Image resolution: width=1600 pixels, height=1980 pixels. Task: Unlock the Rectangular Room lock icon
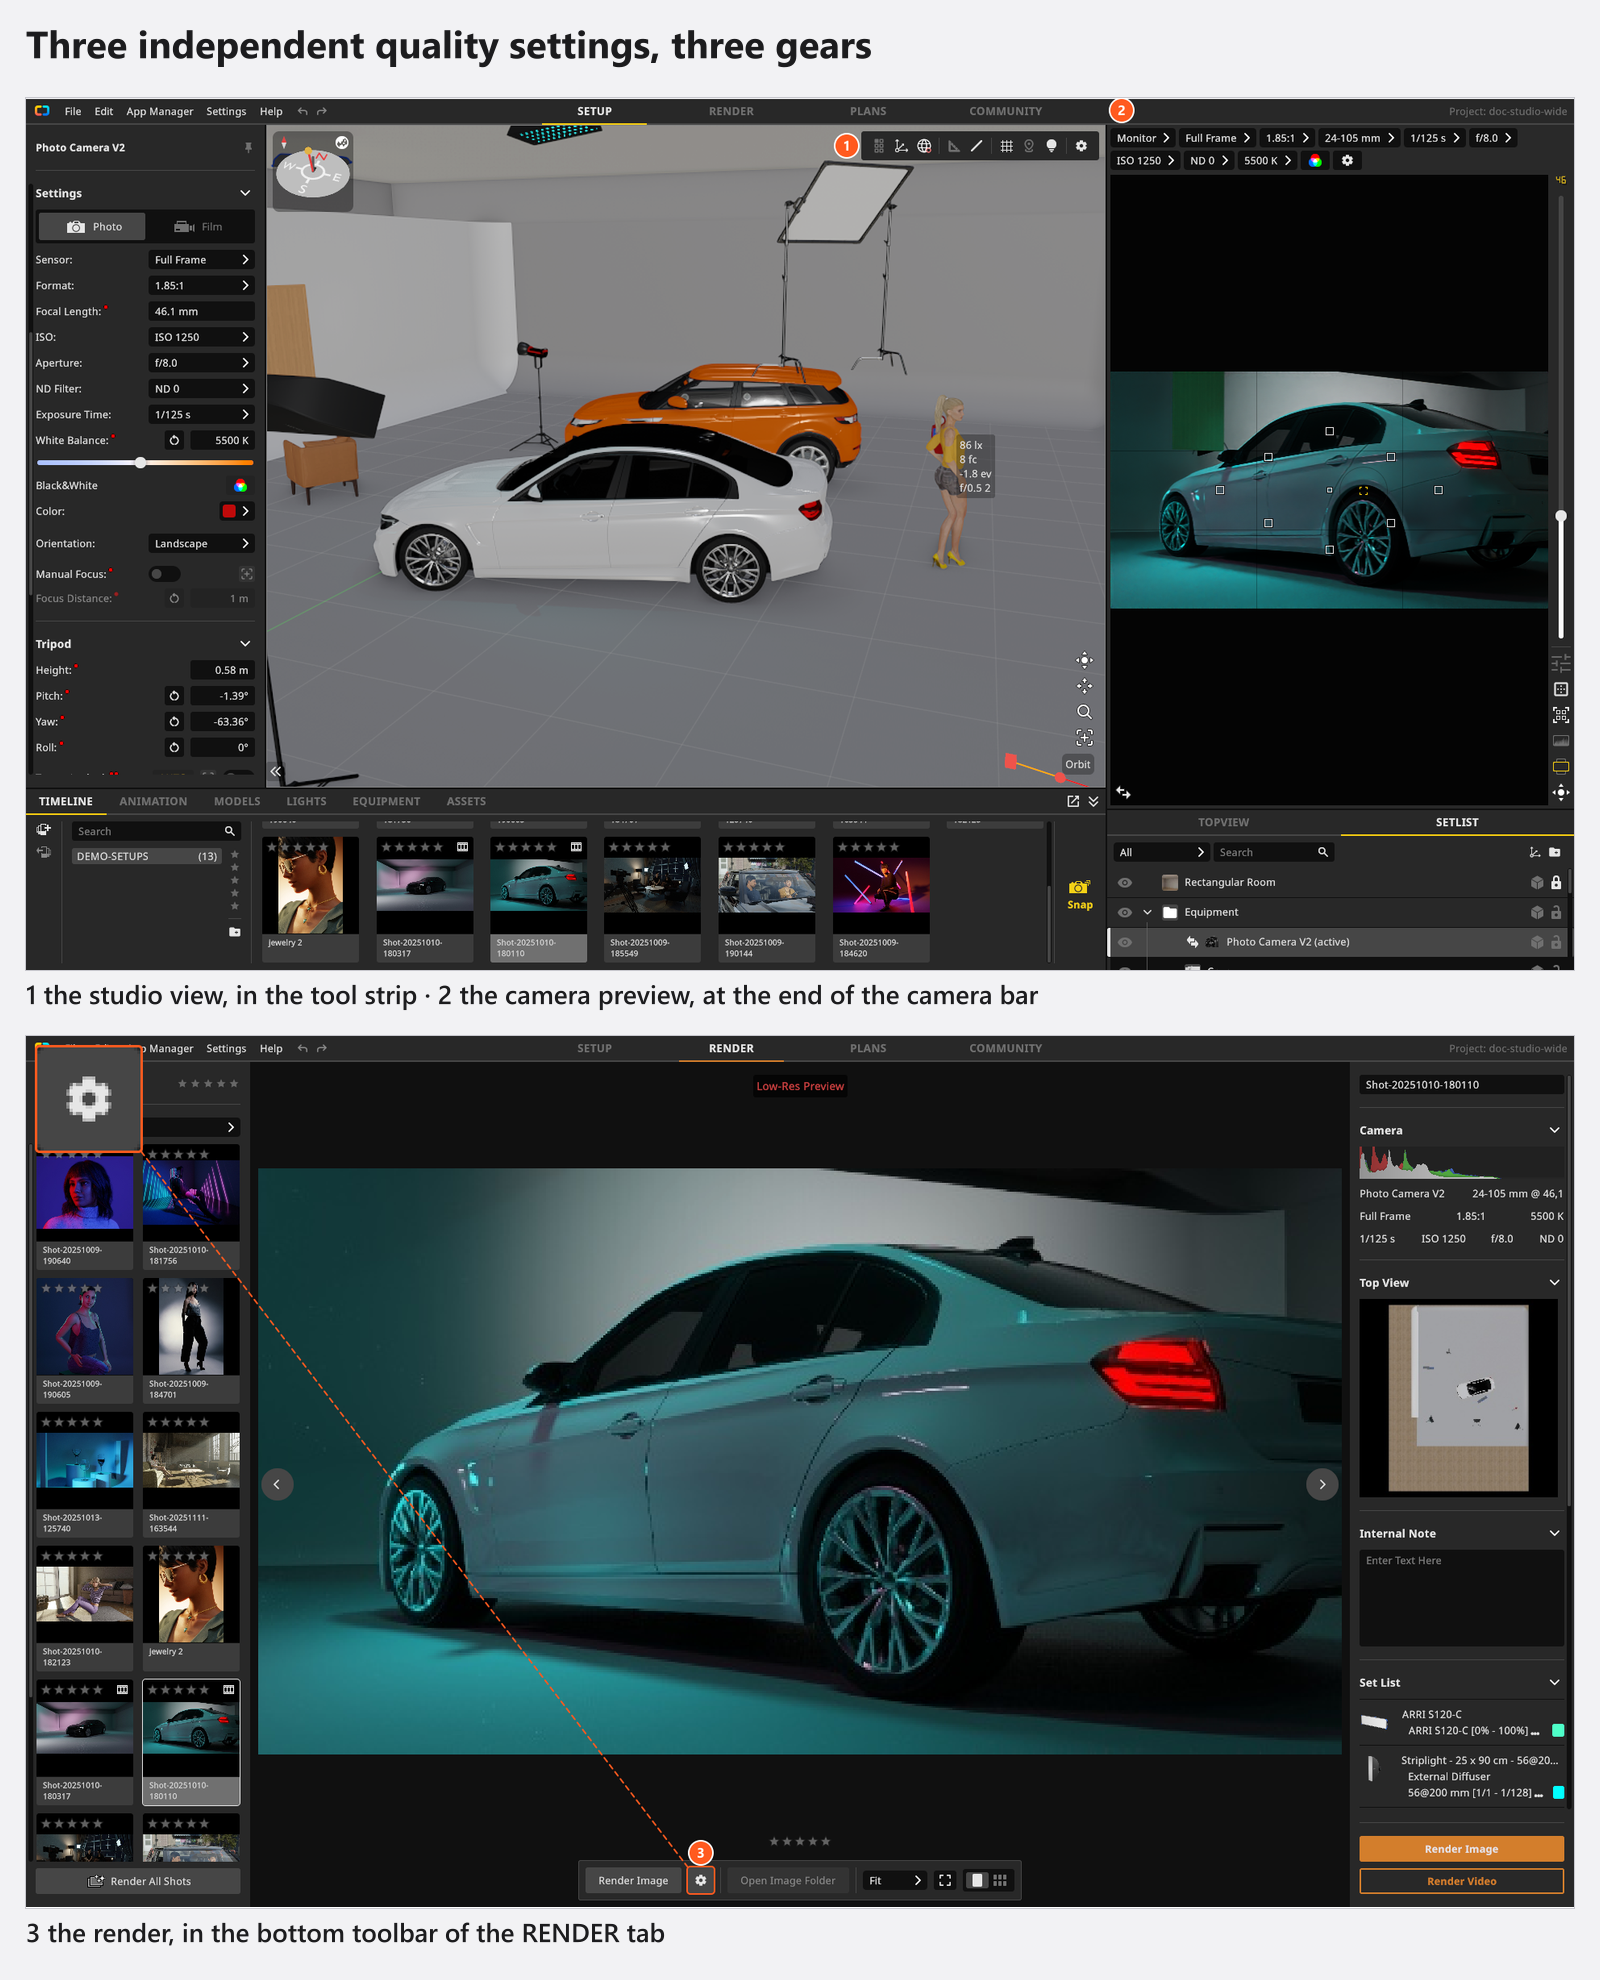click(1556, 883)
